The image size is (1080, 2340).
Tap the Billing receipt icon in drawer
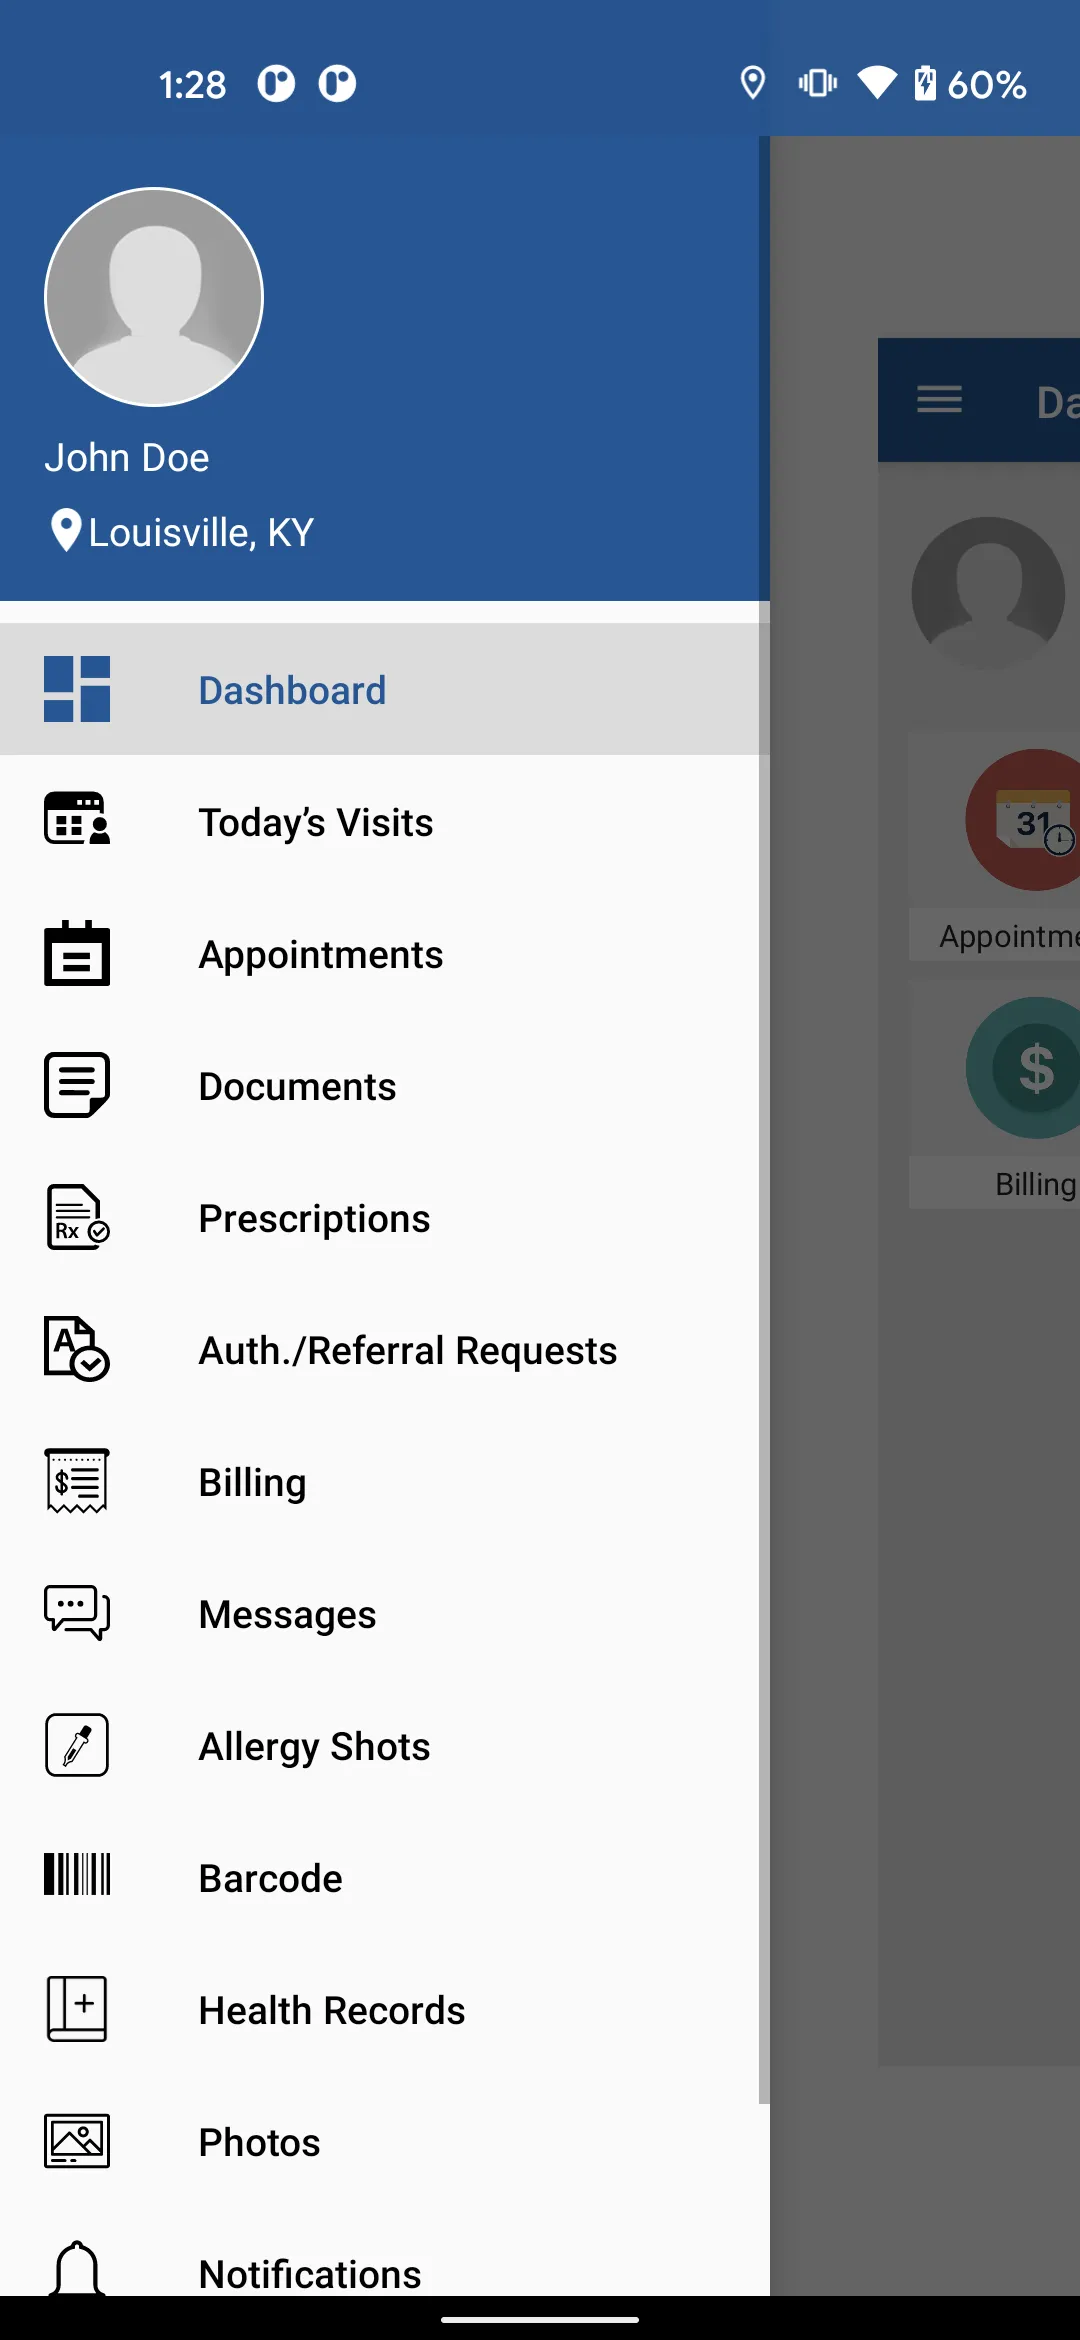coord(77,1481)
